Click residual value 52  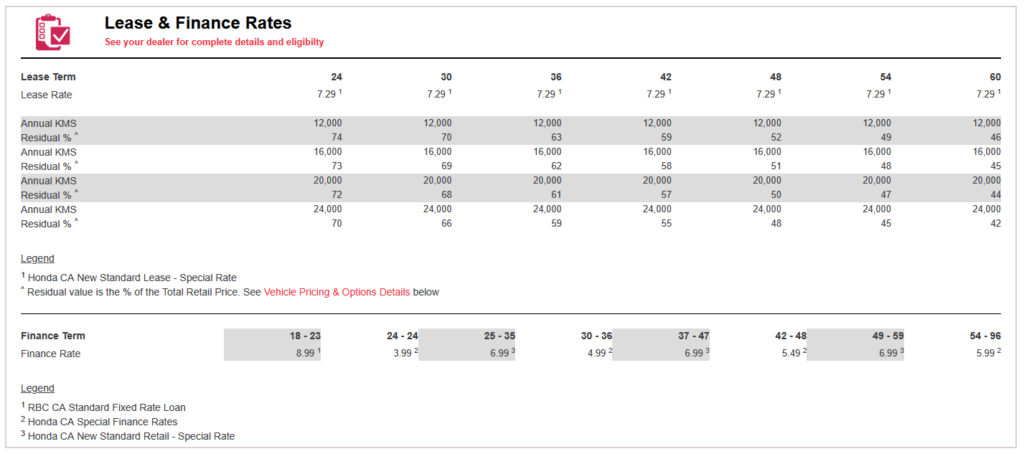775,137
